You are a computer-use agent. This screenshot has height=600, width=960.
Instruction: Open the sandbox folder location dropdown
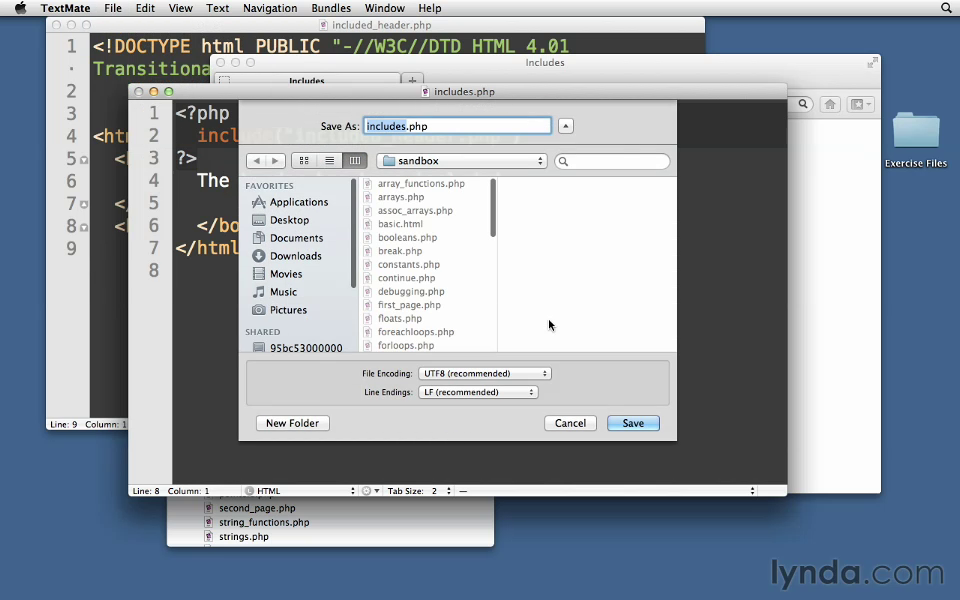tap(462, 161)
